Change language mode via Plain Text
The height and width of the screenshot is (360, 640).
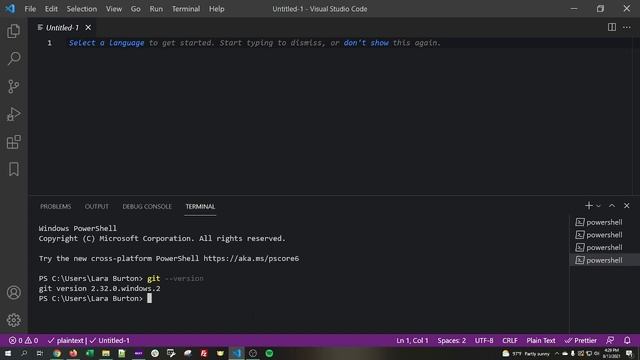[x=540, y=340]
